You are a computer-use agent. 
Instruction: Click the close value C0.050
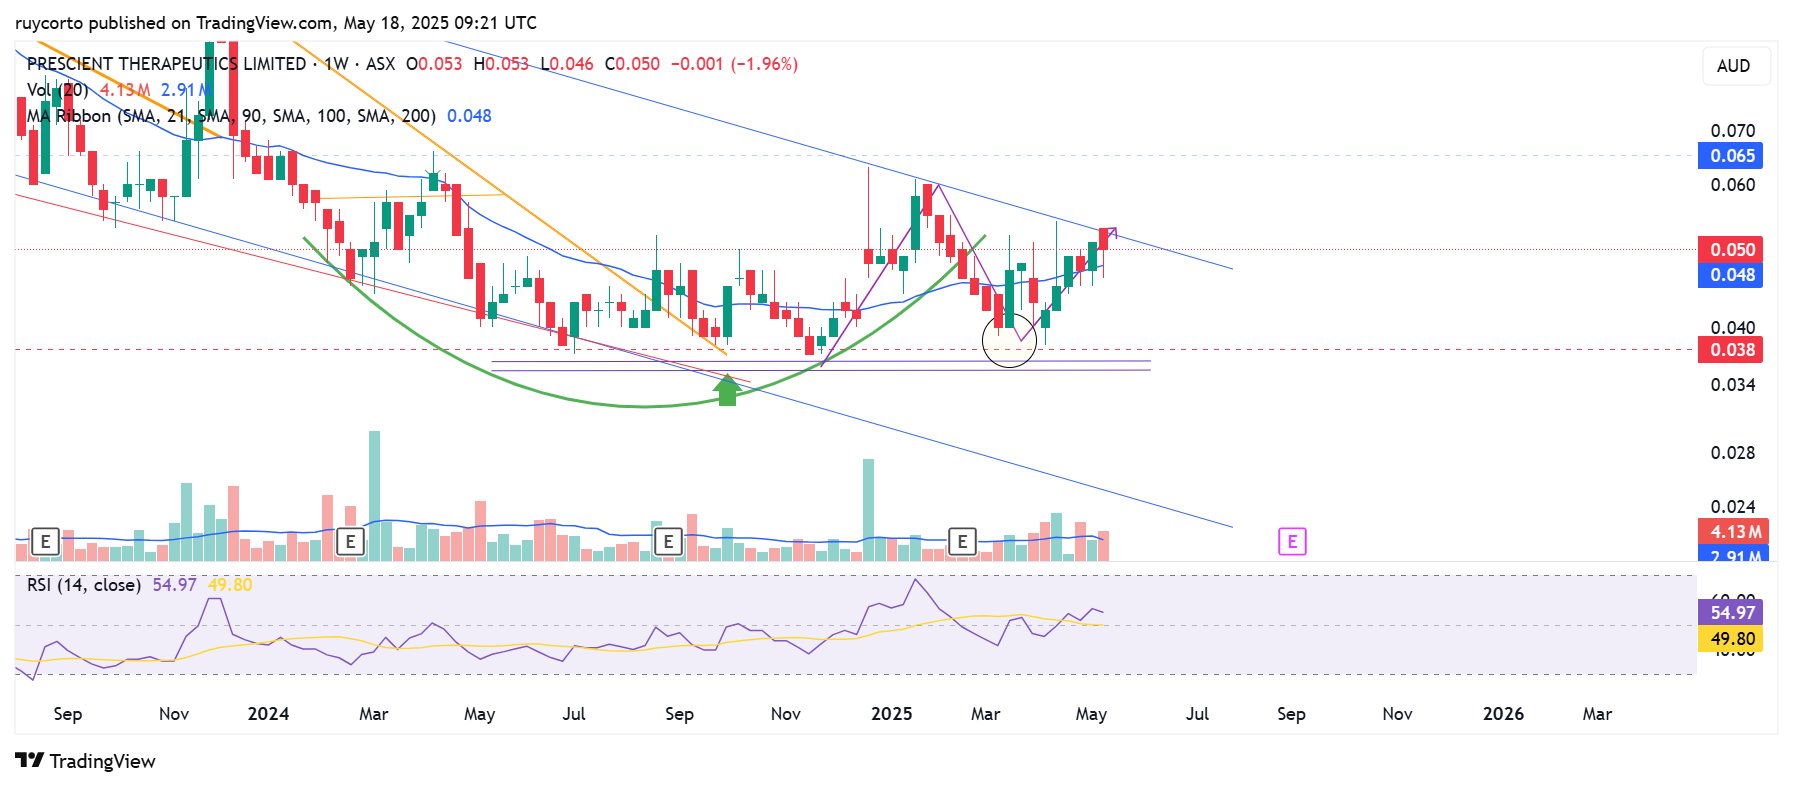click(x=632, y=64)
